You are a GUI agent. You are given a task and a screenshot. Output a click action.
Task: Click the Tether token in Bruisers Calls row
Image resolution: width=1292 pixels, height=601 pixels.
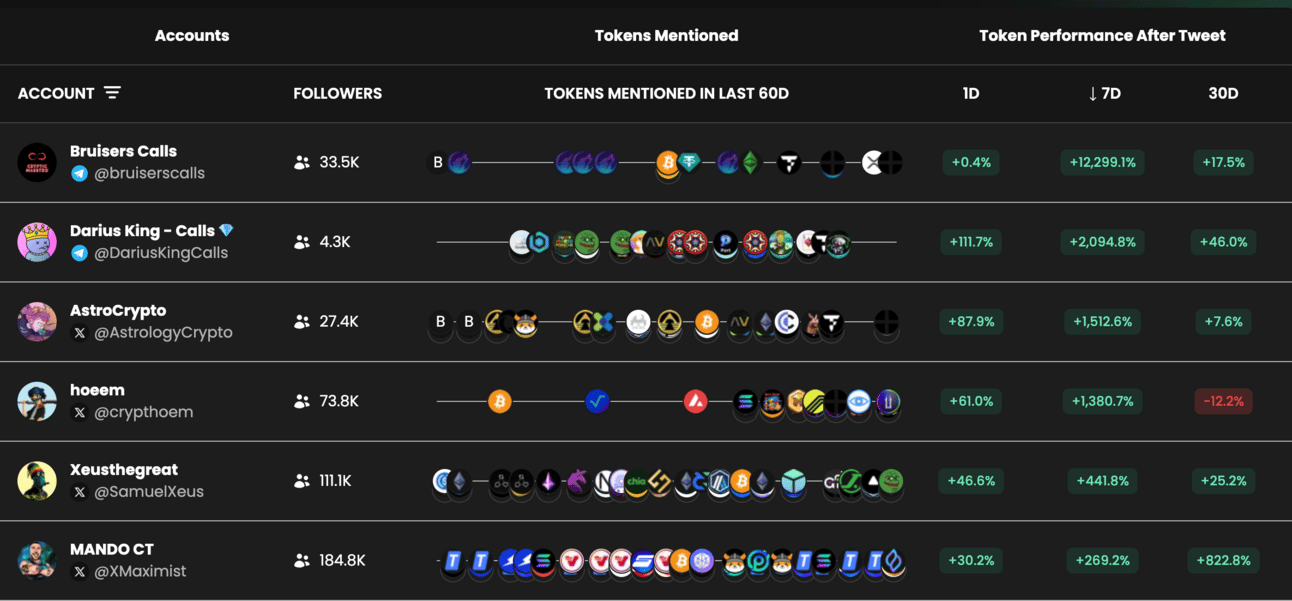point(689,162)
